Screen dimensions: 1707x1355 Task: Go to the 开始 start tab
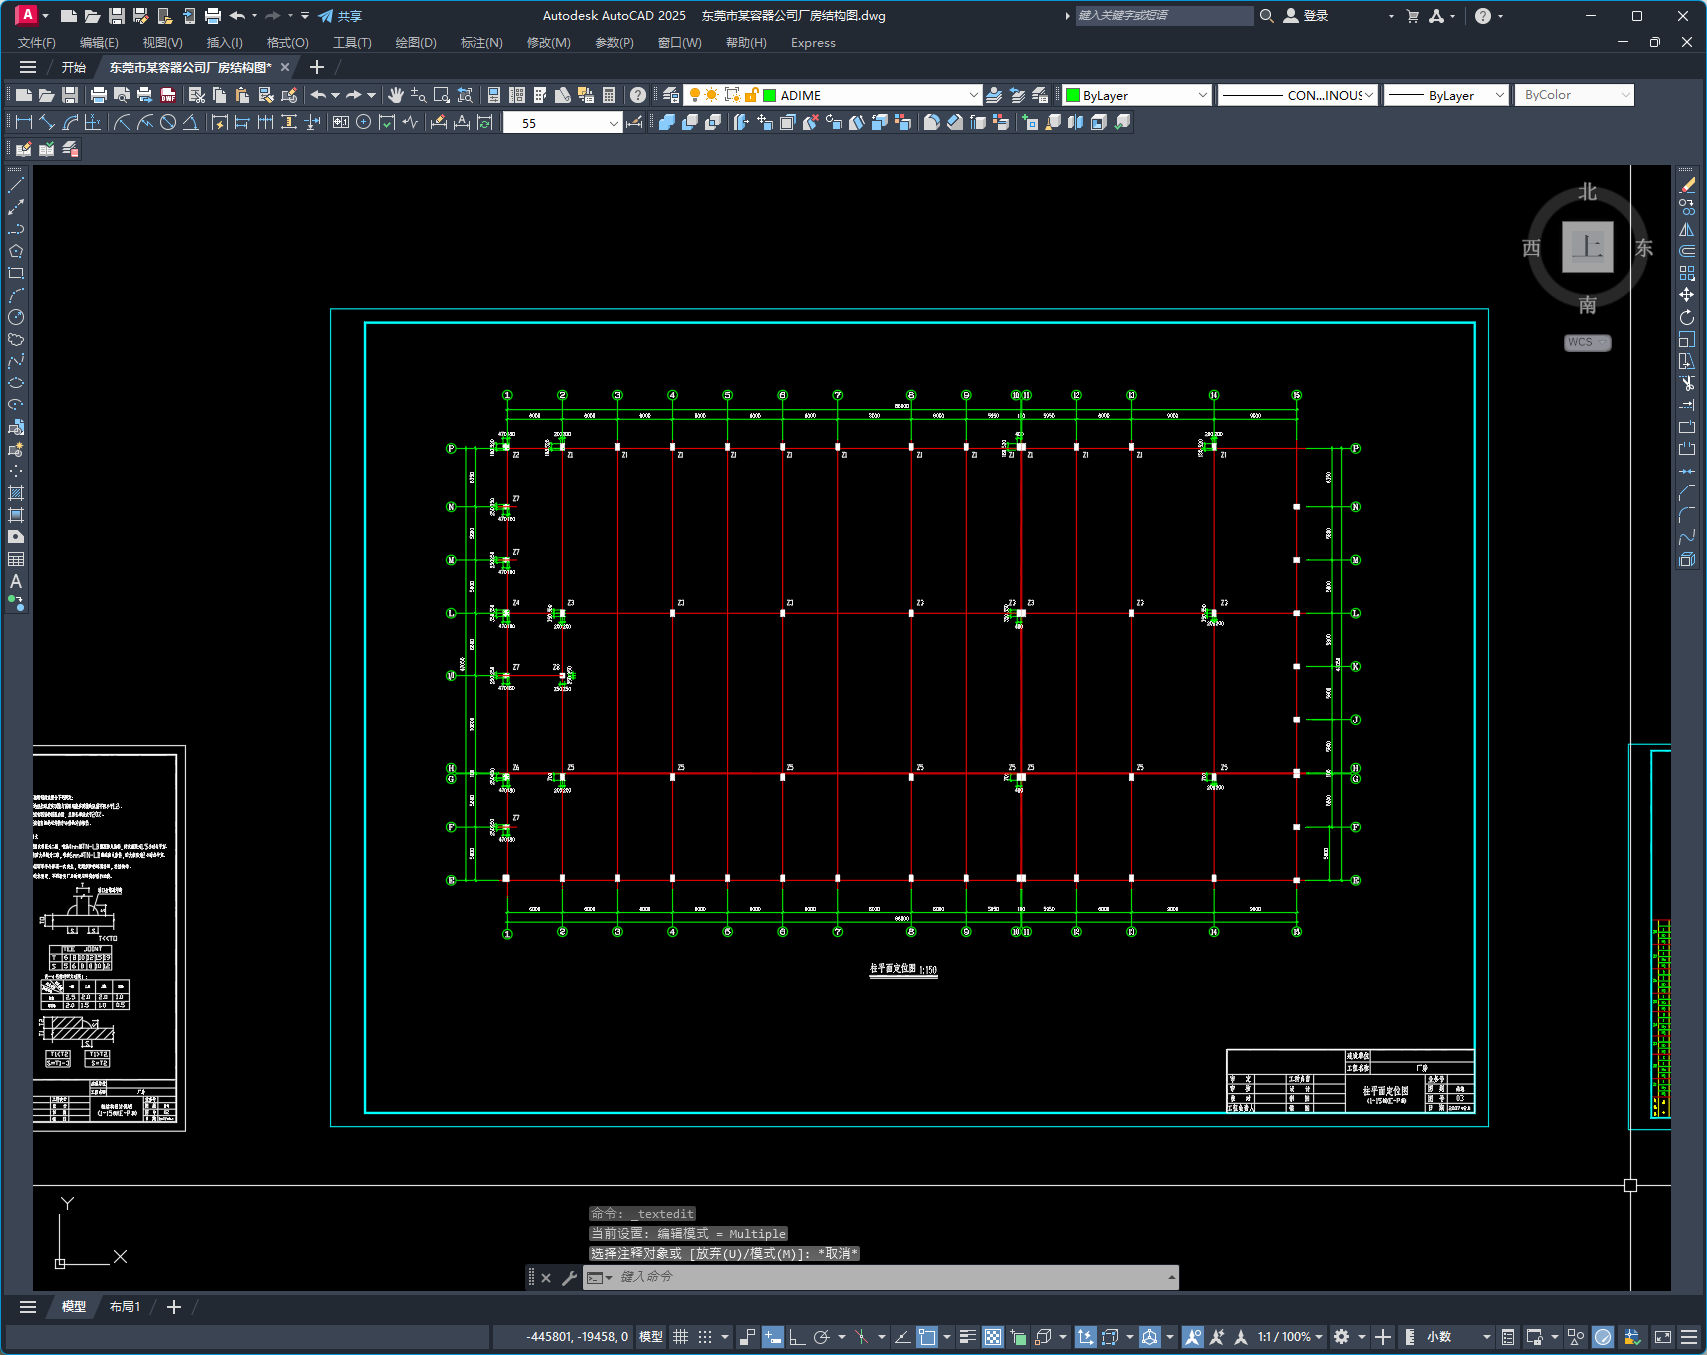74,67
